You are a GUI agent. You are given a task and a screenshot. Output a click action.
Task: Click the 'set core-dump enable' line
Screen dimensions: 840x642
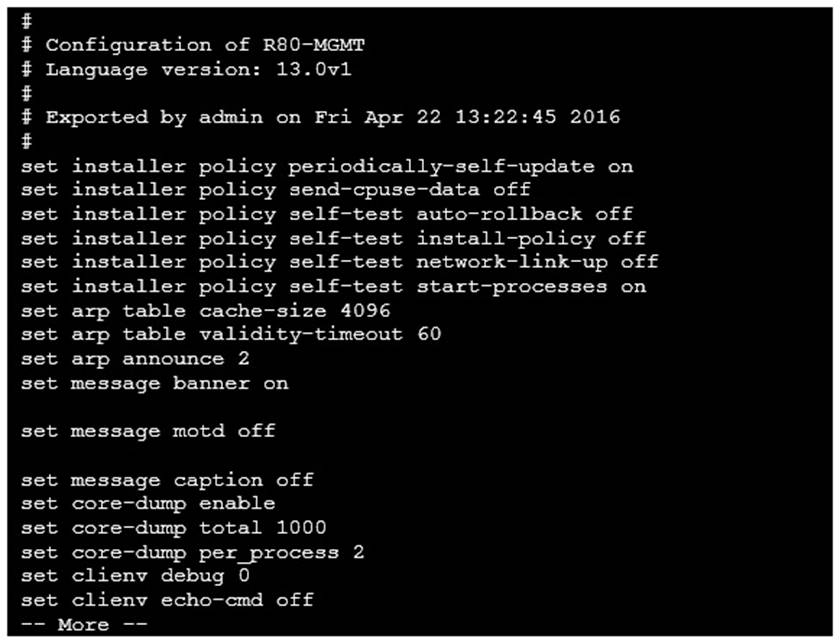point(148,503)
